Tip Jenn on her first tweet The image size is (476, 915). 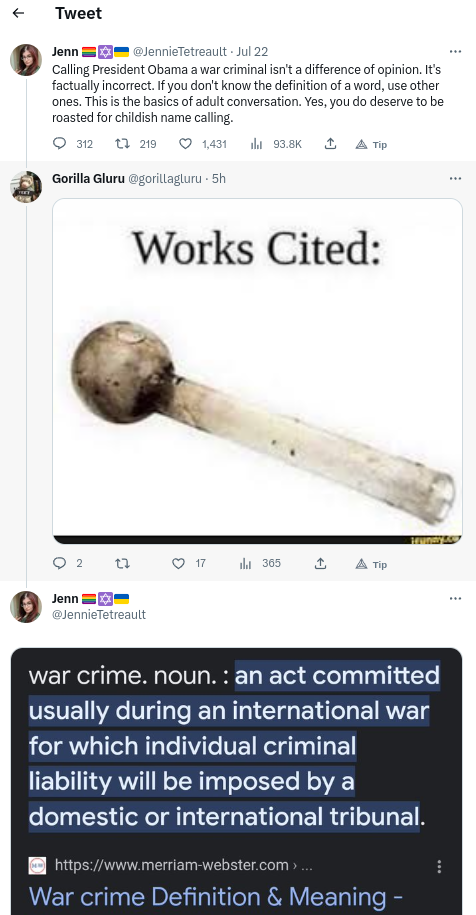371,144
